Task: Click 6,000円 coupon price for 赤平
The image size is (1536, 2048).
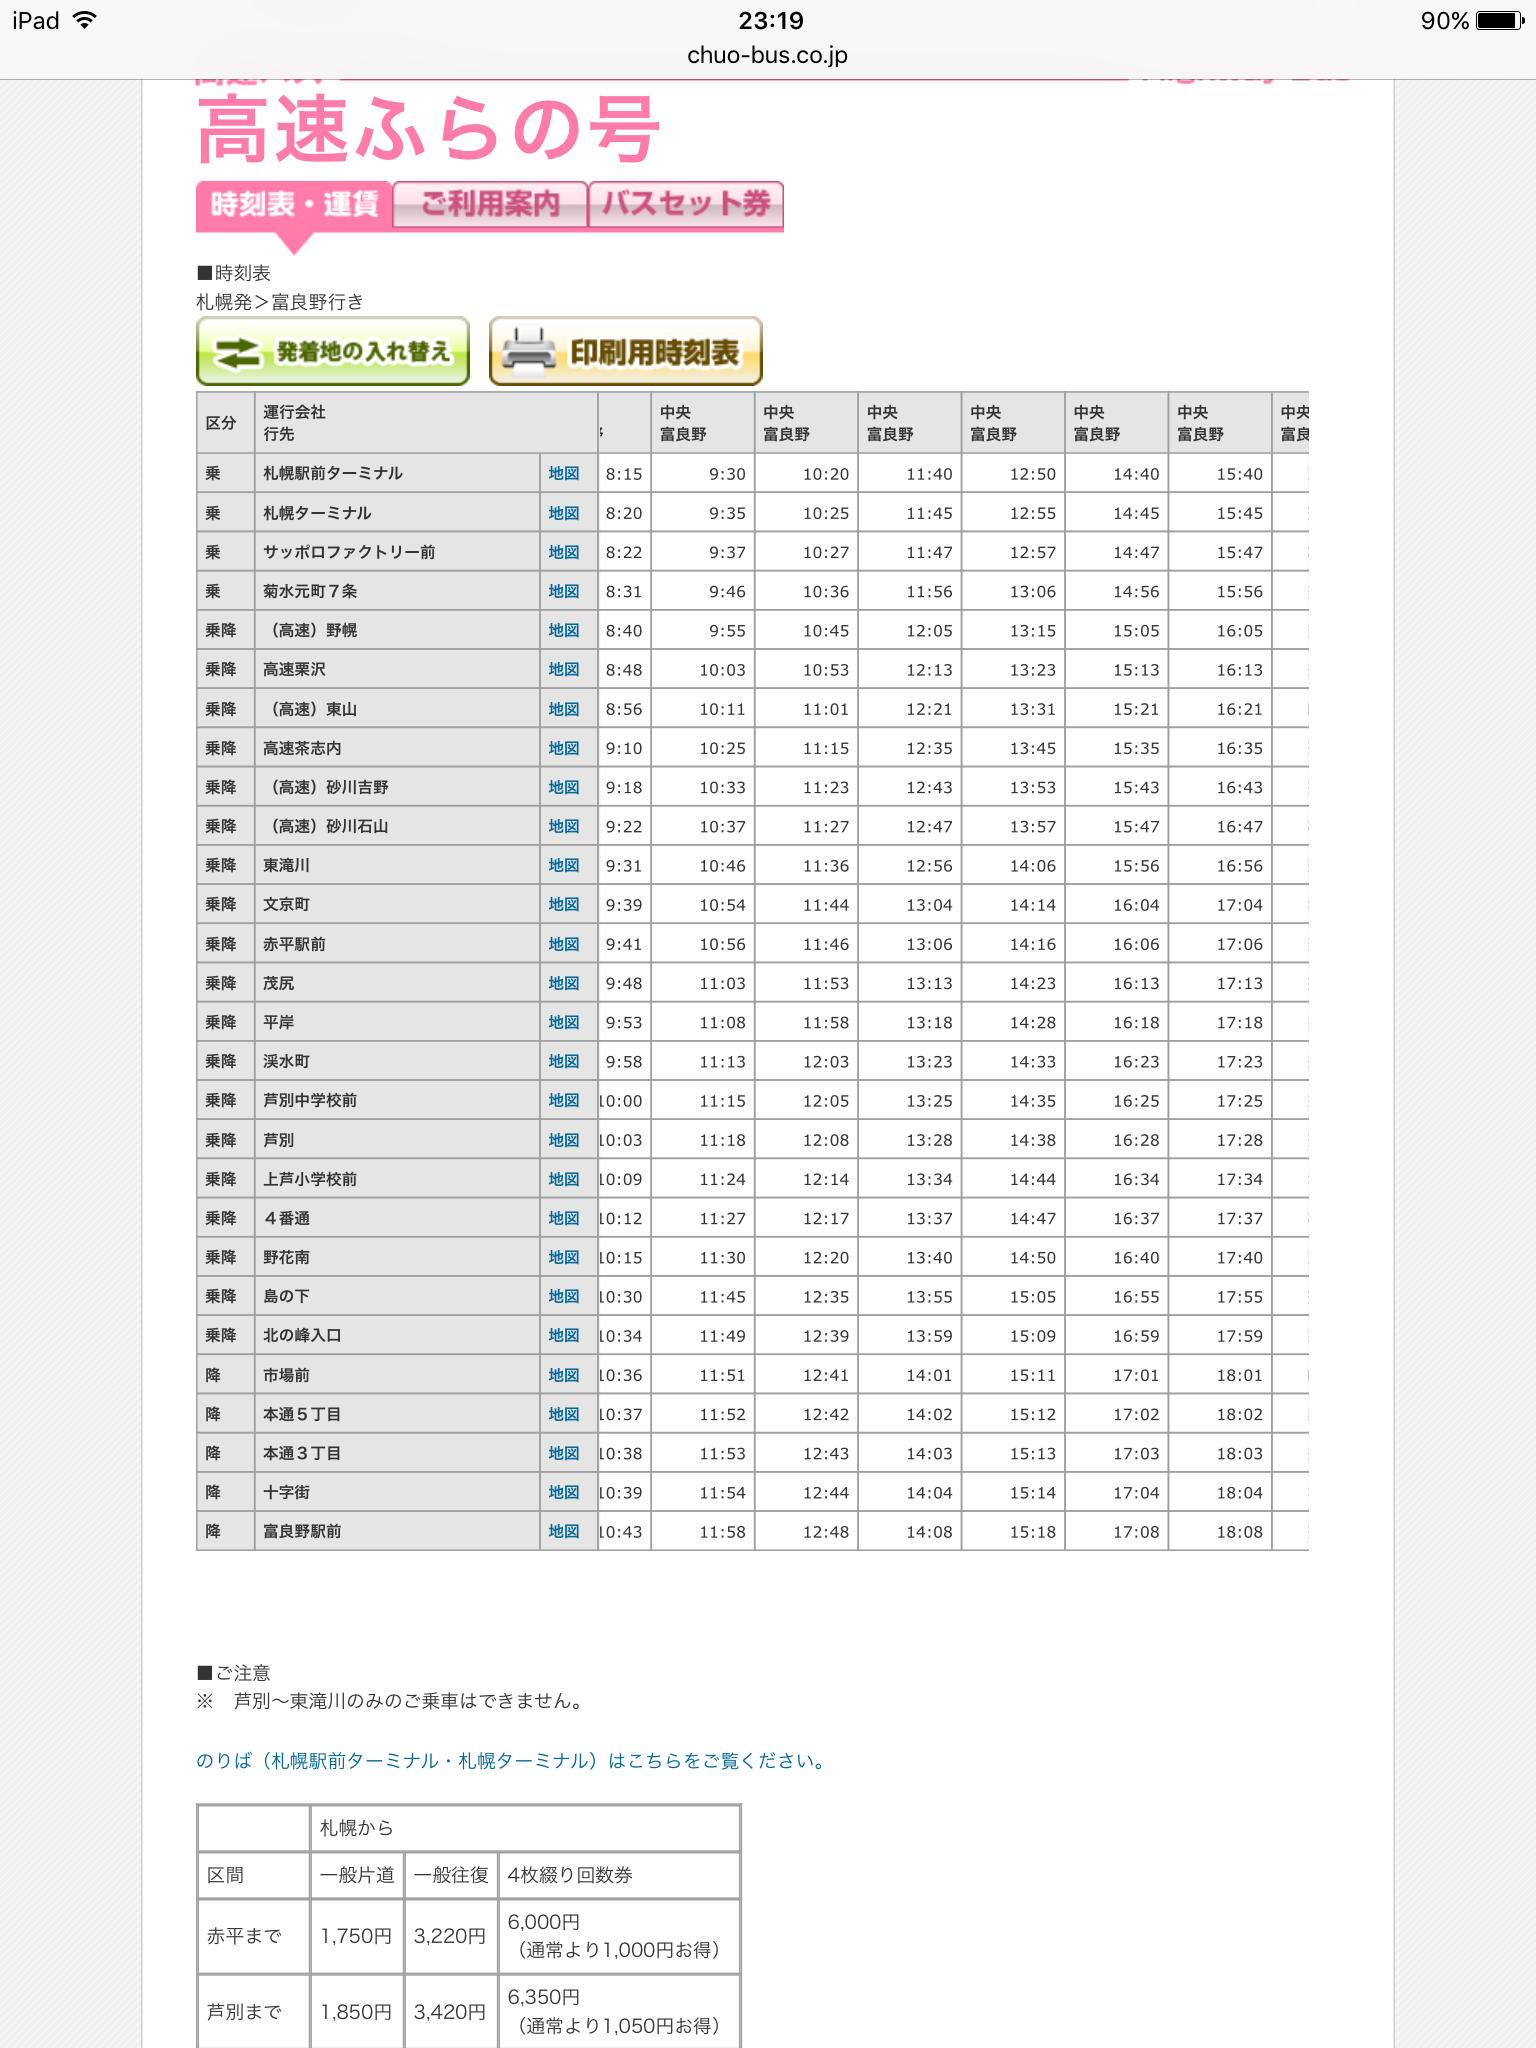Action: click(544, 1922)
